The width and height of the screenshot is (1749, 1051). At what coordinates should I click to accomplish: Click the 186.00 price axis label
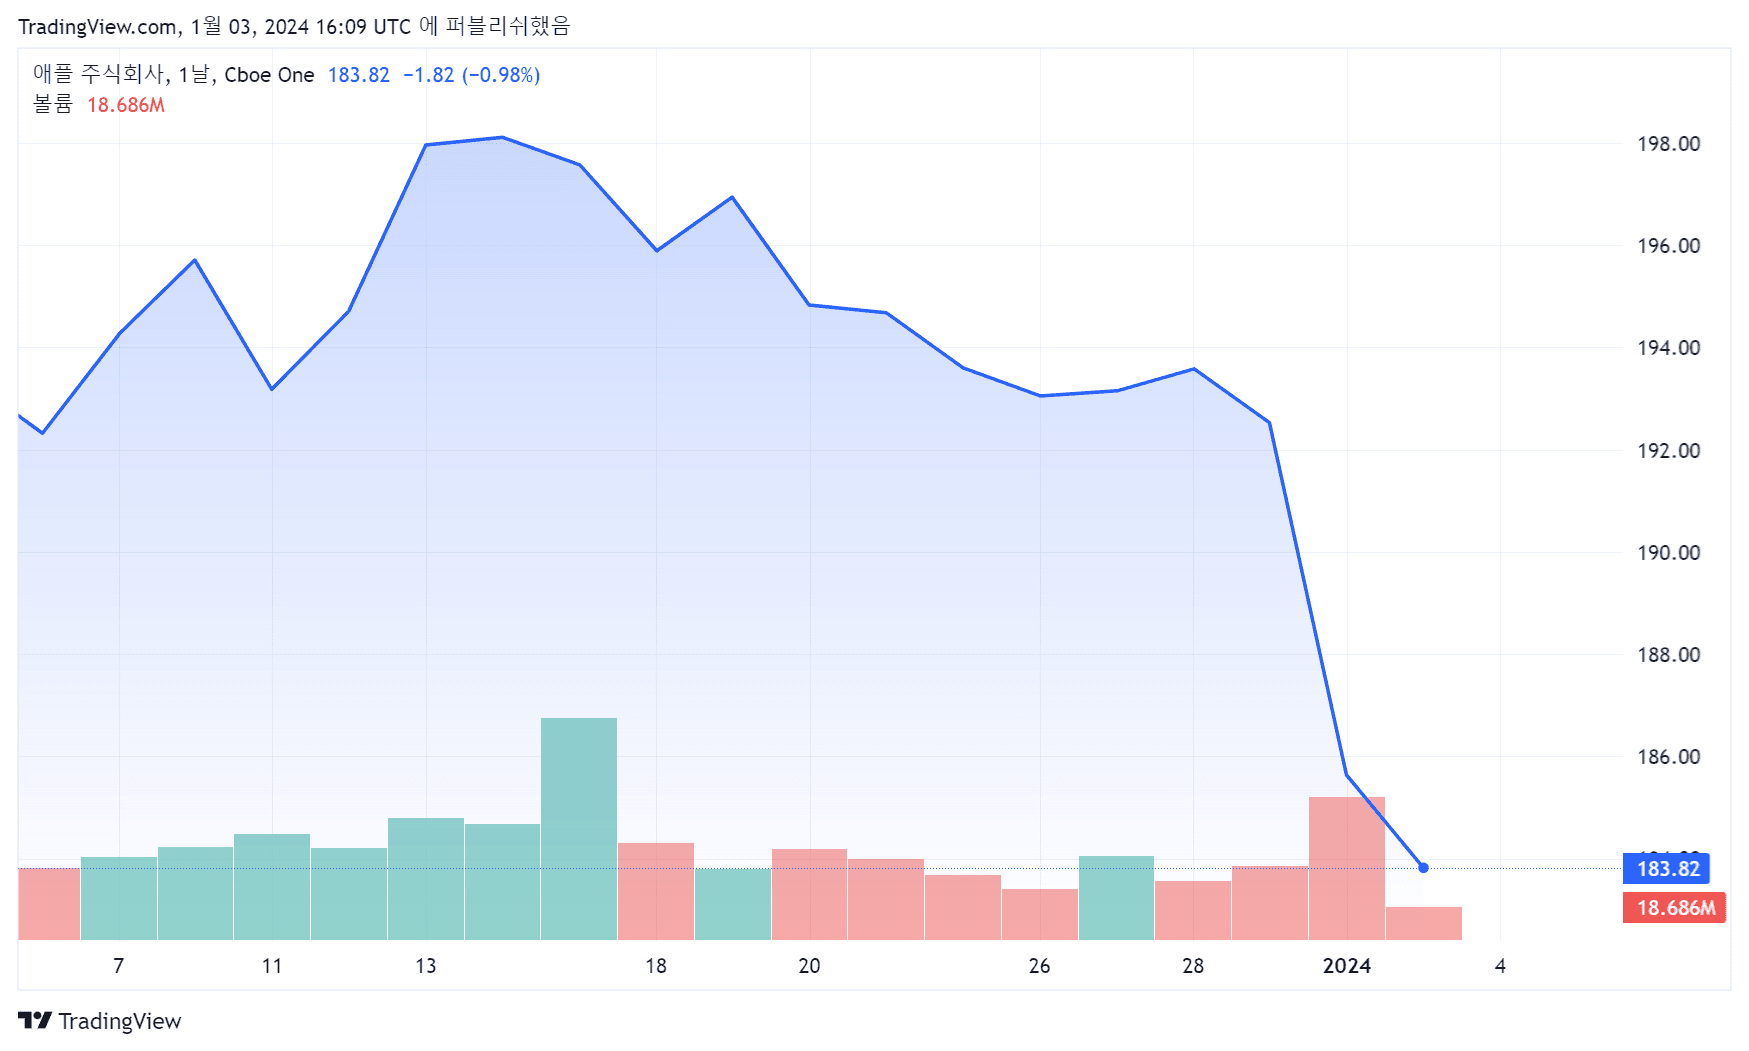(1668, 757)
